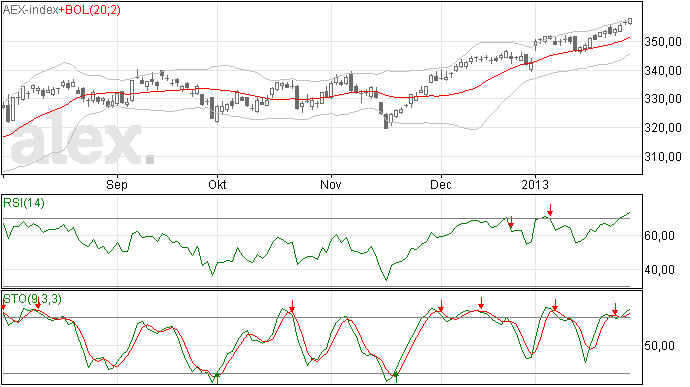The image size is (690, 387).
Task: Click the green buy star at Okt stochastic low
Action: [x=217, y=376]
